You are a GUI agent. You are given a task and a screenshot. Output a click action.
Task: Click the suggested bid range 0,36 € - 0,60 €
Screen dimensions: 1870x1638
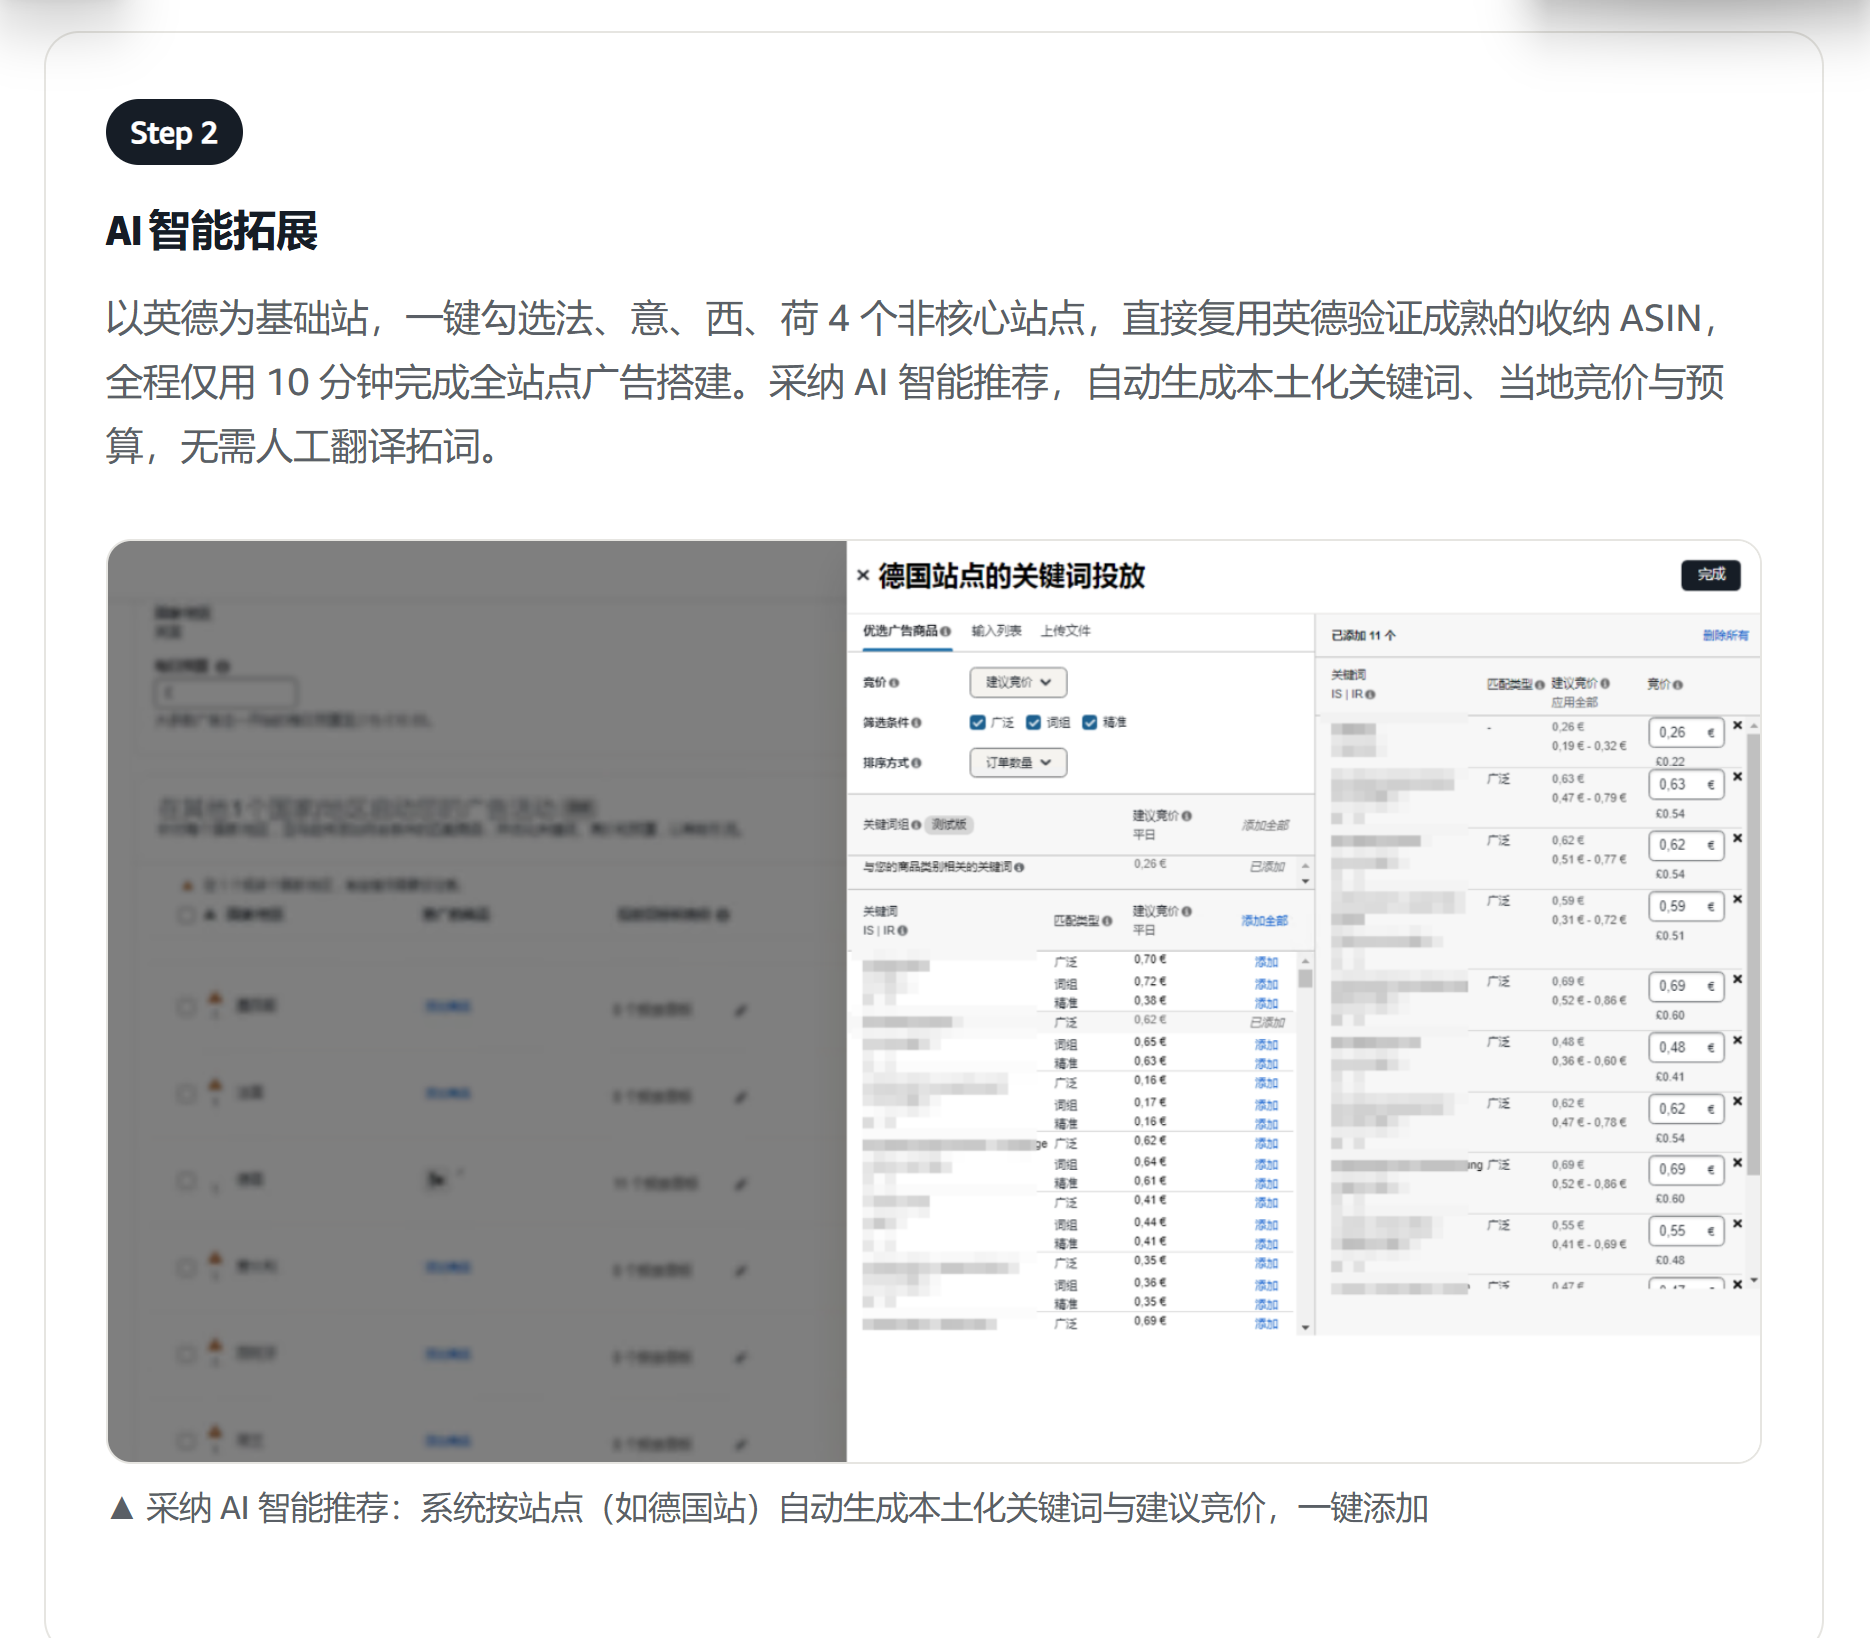pos(1589,1061)
